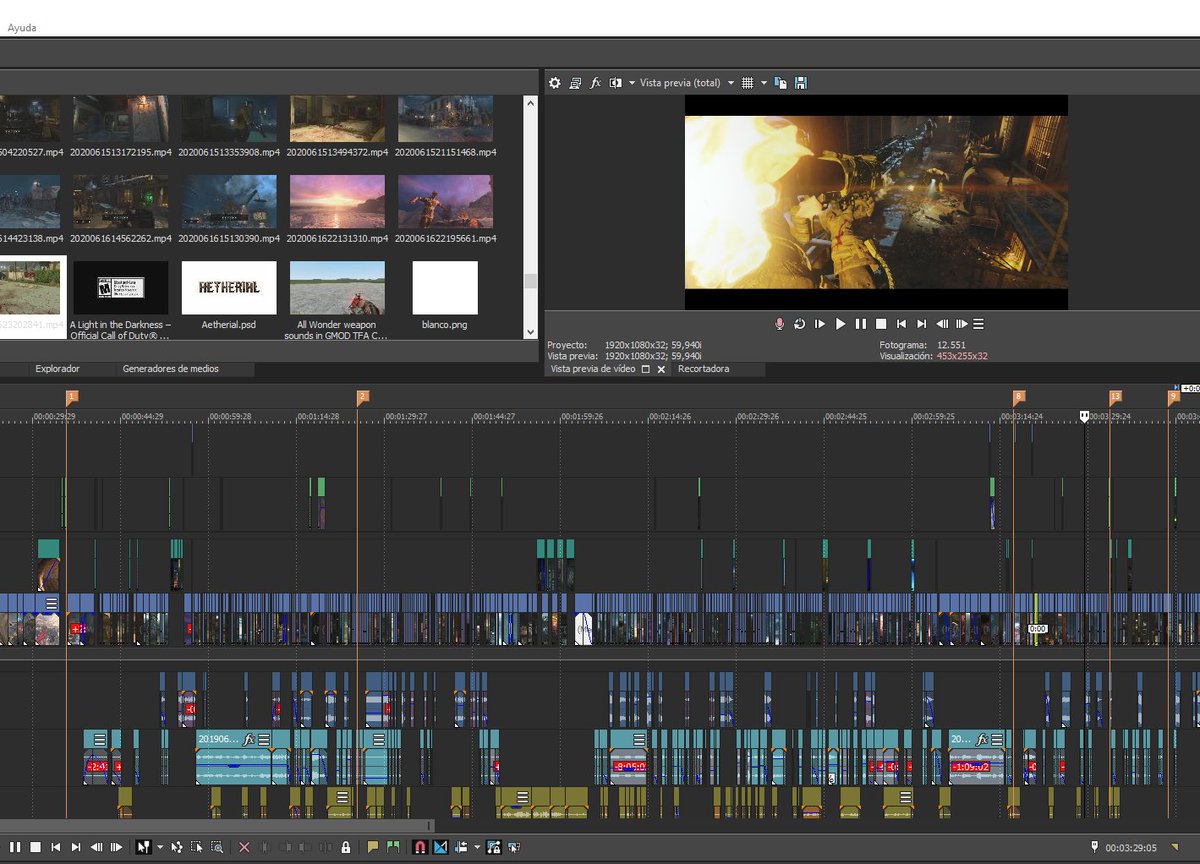This screenshot has width=1200, height=864.
Task: Select media file 2020061513494372.mp4
Action: click(337, 125)
